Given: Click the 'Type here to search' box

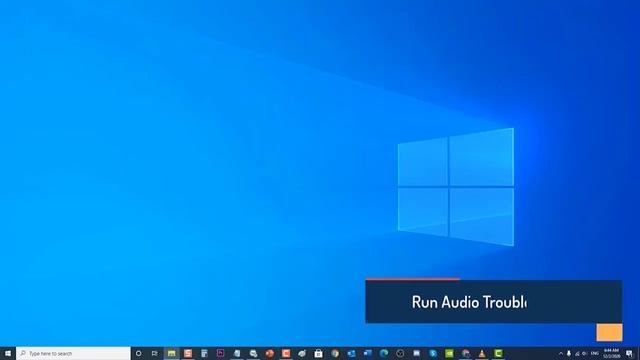Looking at the screenshot, I should (x=73, y=353).
